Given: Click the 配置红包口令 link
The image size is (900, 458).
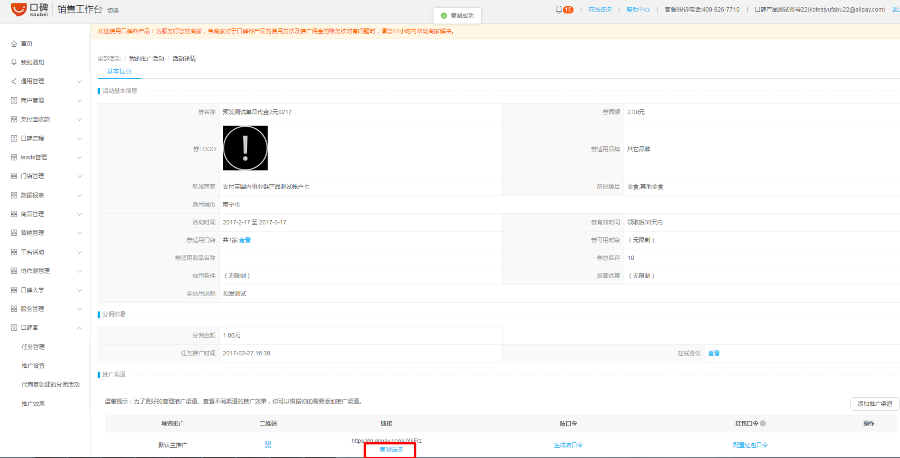Looking at the screenshot, I should pos(750,445).
